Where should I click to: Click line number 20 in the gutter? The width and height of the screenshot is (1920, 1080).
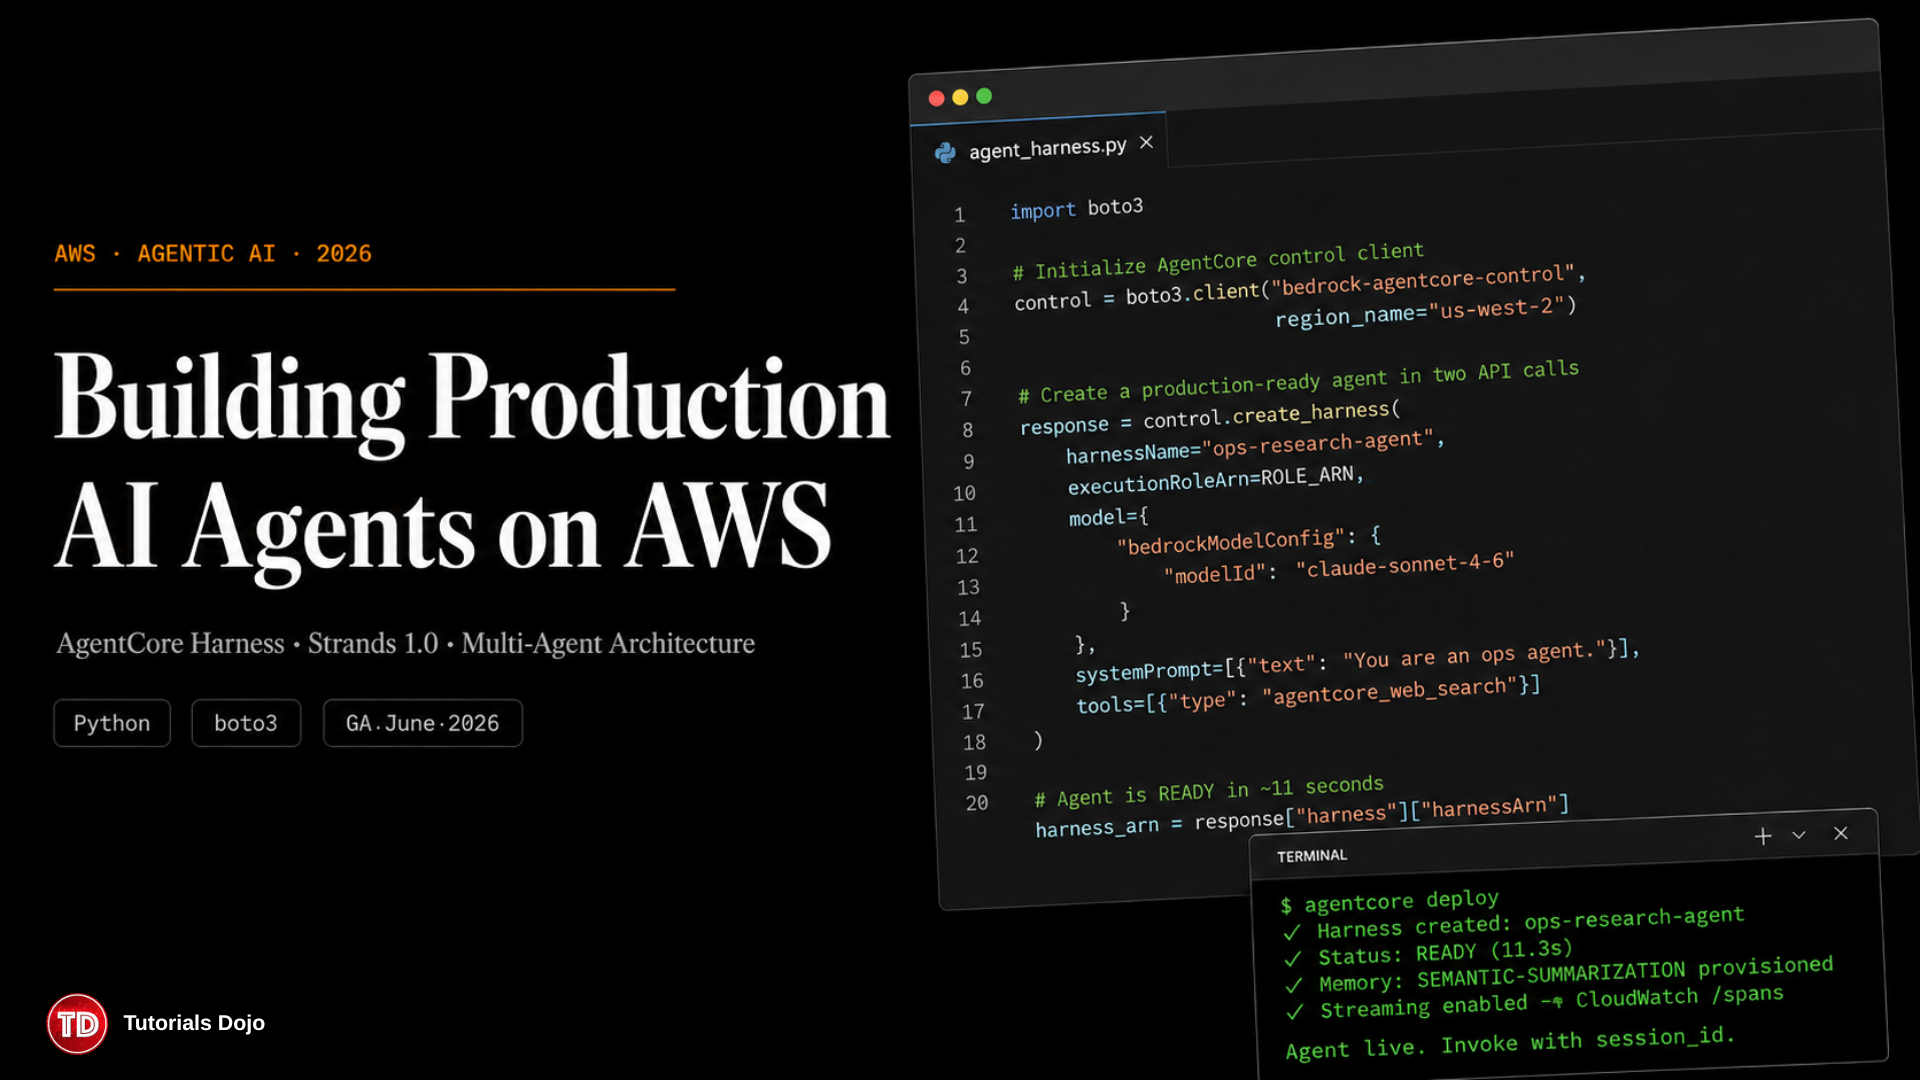point(976,803)
